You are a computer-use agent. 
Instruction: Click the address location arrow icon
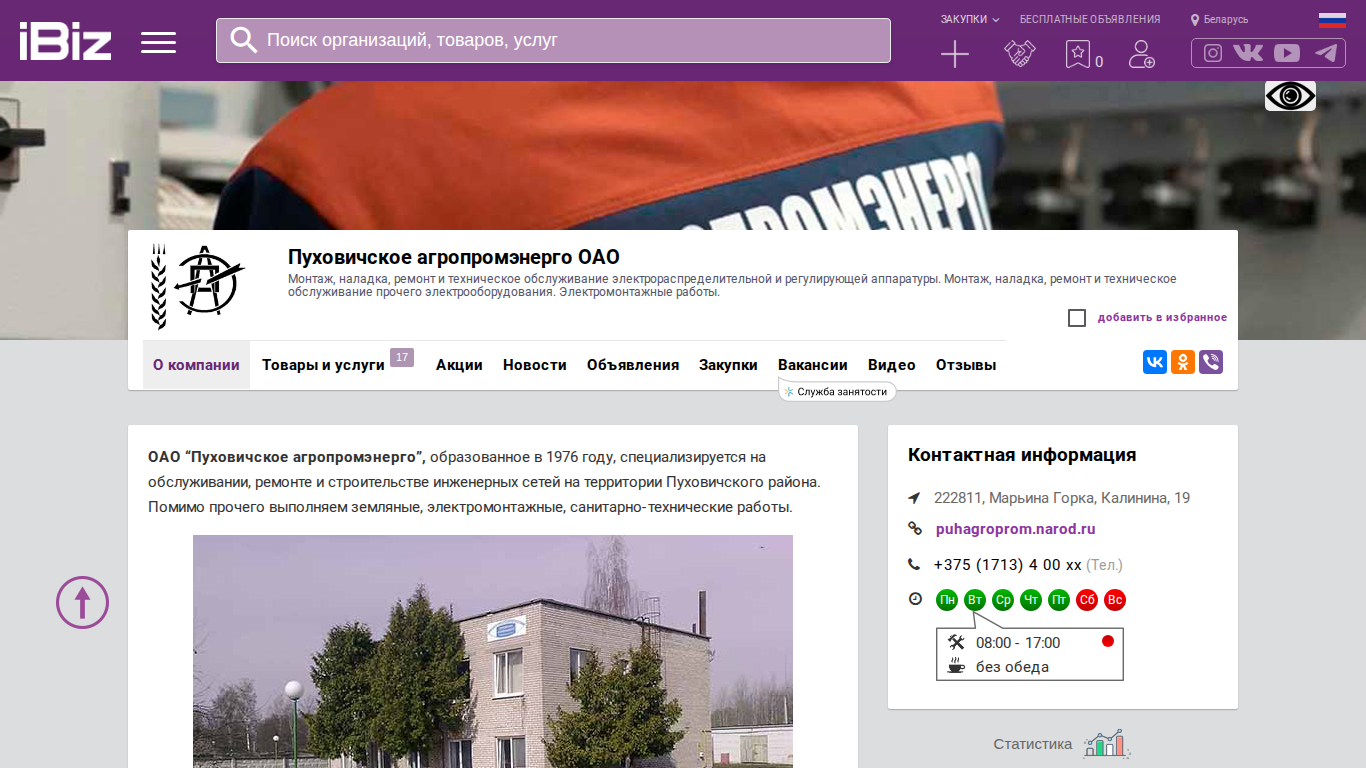coord(914,498)
